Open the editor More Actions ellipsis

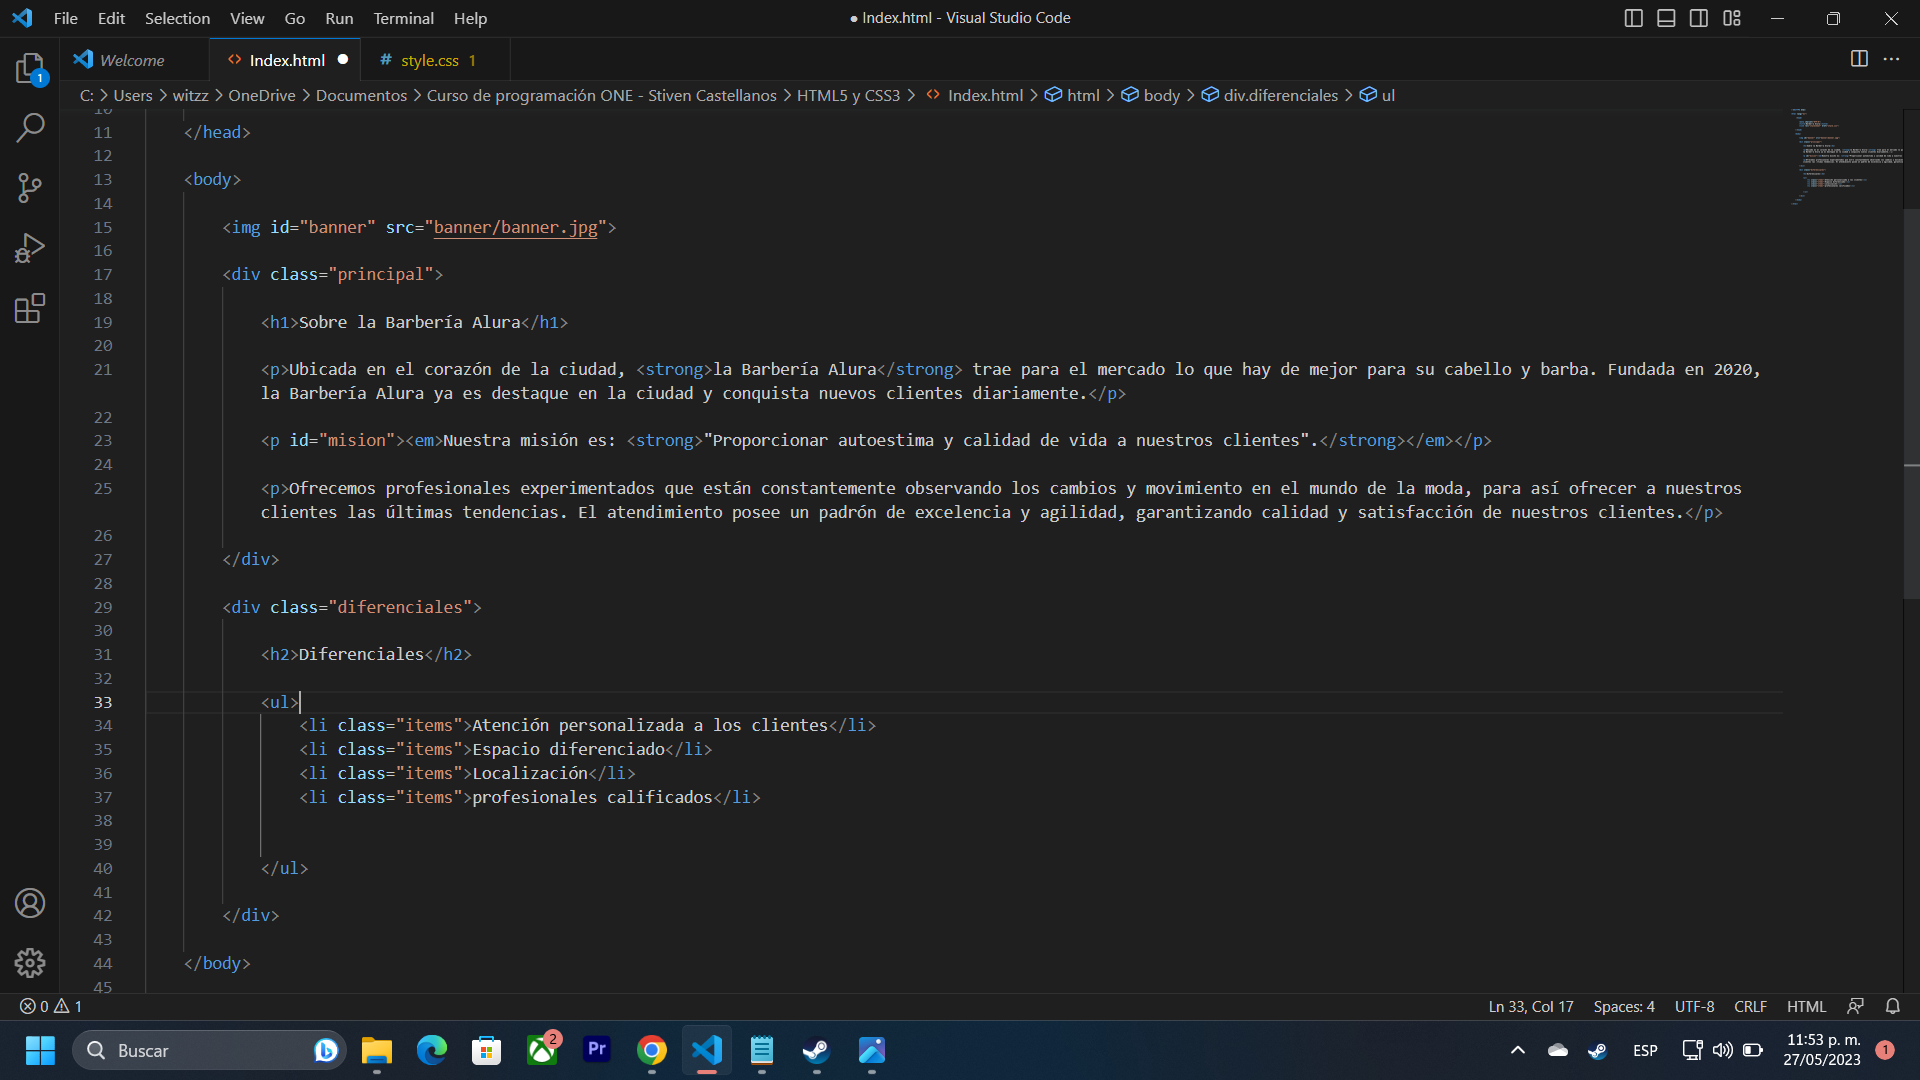1891,59
